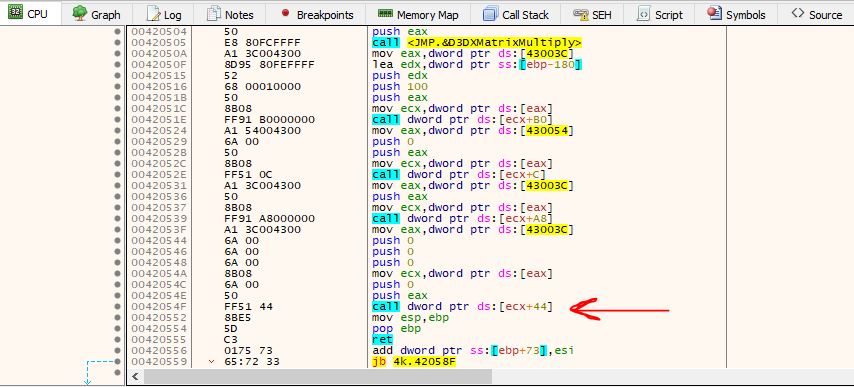Viewport: 854px width, 387px height.
Task: Select the push eax instruction at 0042054E
Action: tap(400, 296)
